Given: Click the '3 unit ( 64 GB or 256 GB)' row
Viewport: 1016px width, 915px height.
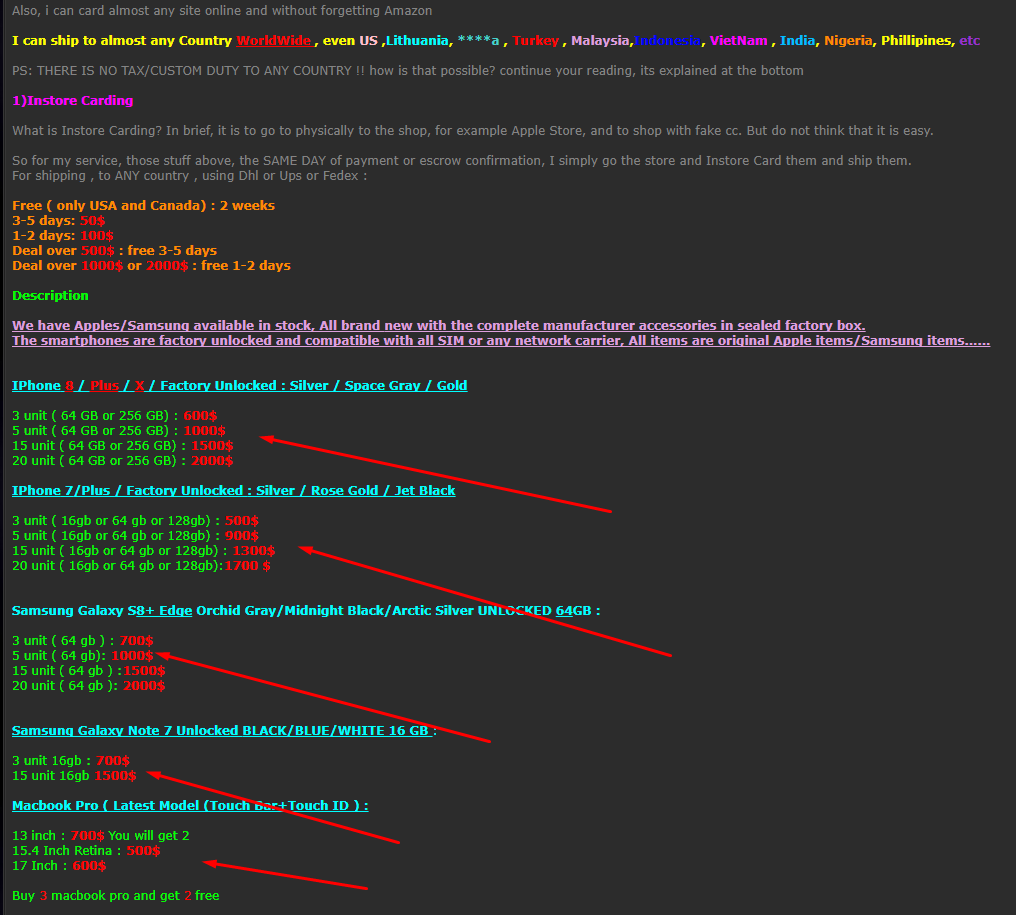Looking at the screenshot, I should coord(115,415).
